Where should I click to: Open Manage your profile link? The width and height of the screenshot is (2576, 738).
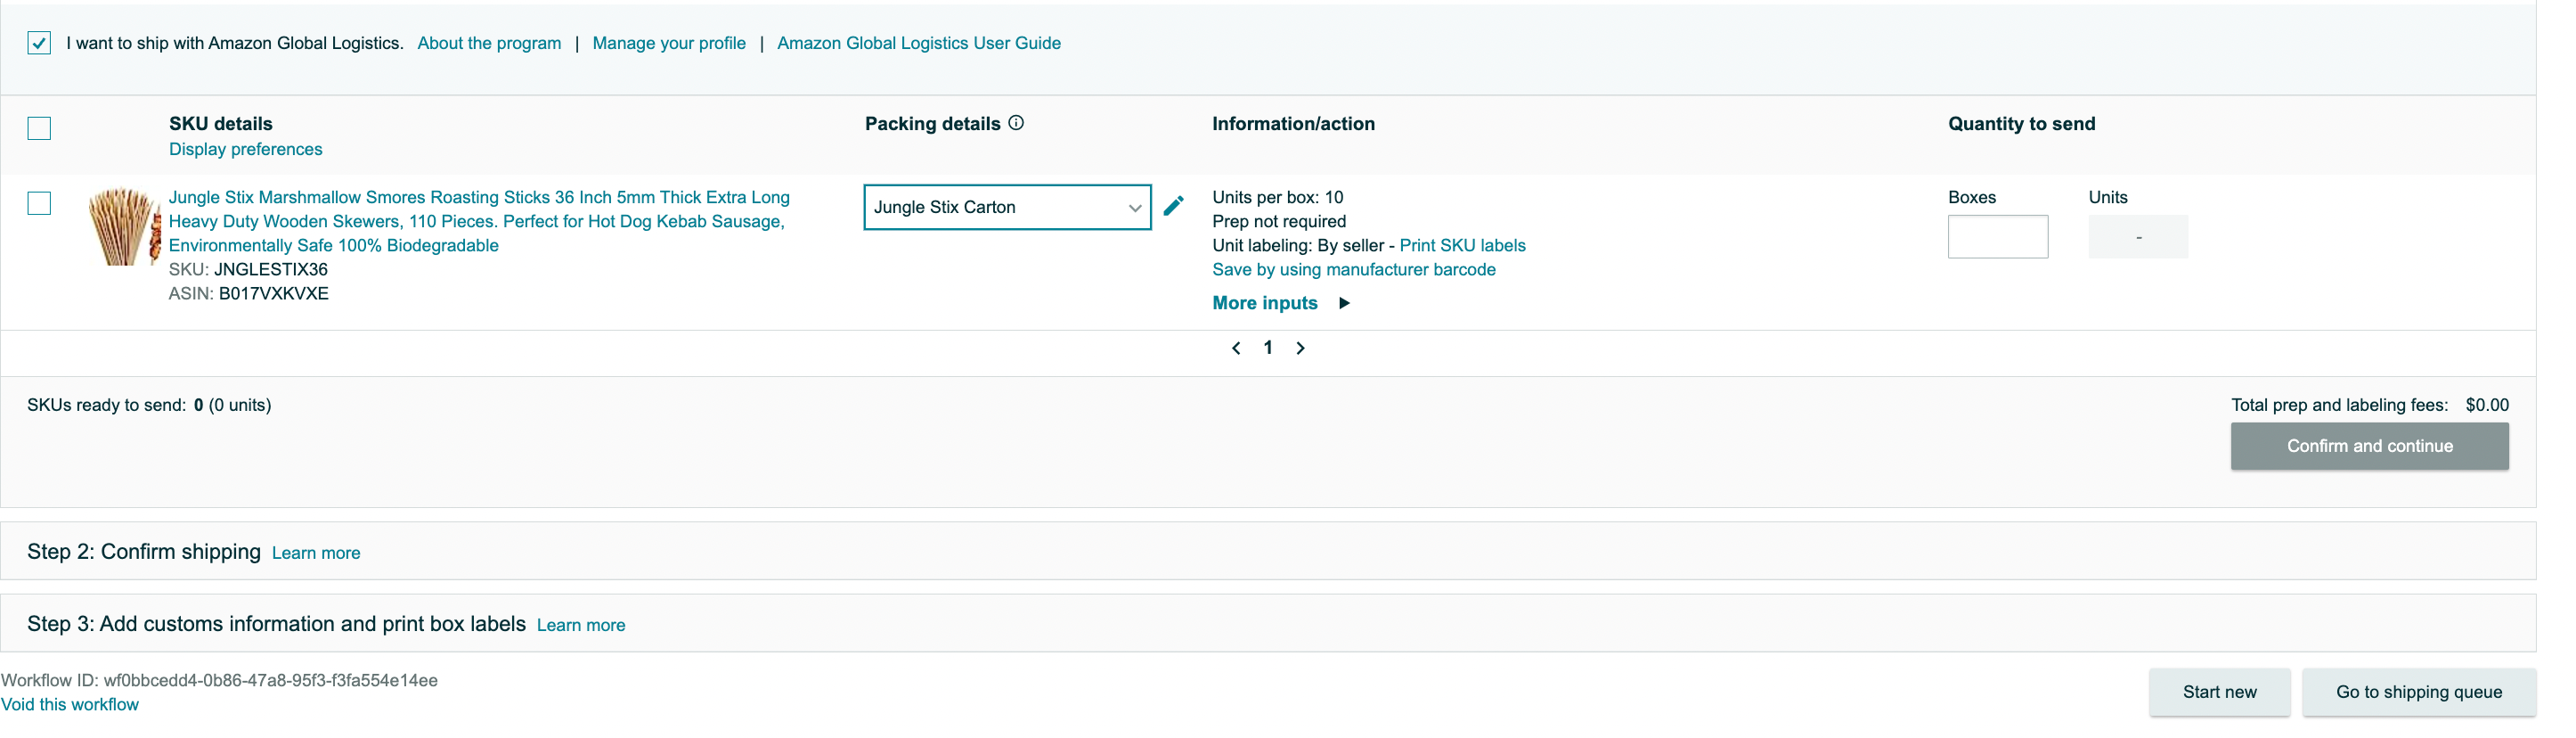[x=669, y=43]
